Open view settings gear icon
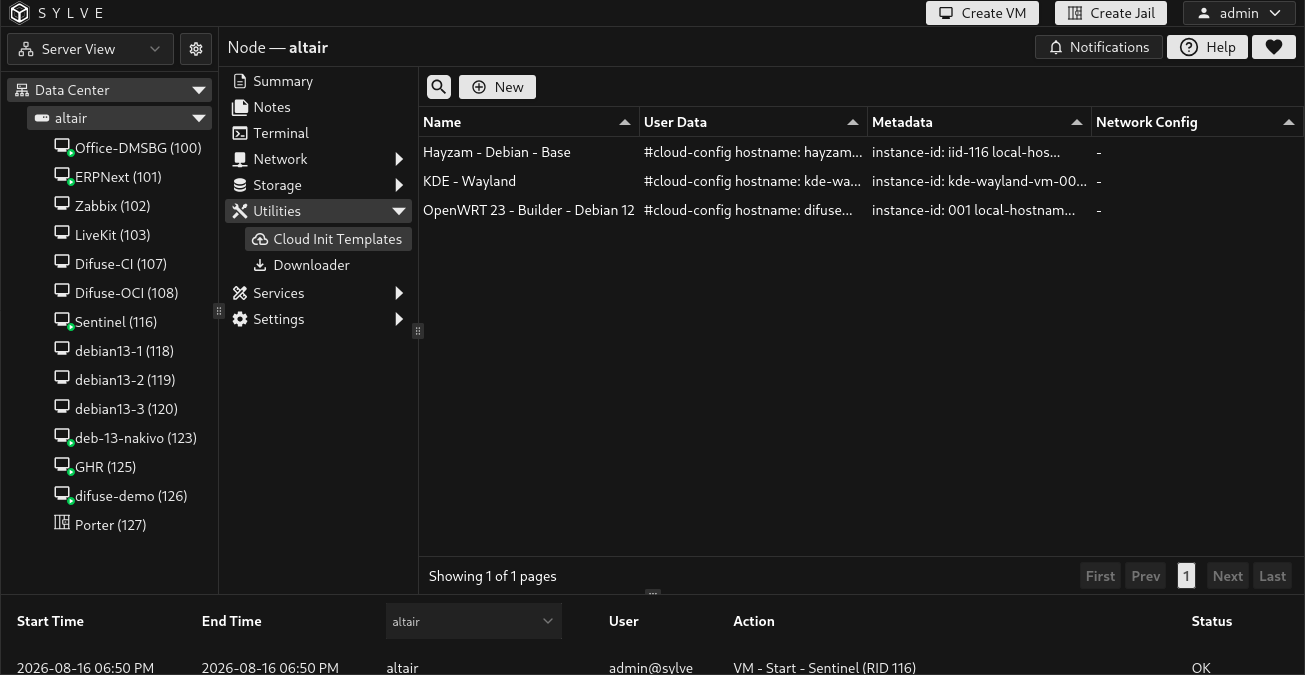 pos(196,49)
